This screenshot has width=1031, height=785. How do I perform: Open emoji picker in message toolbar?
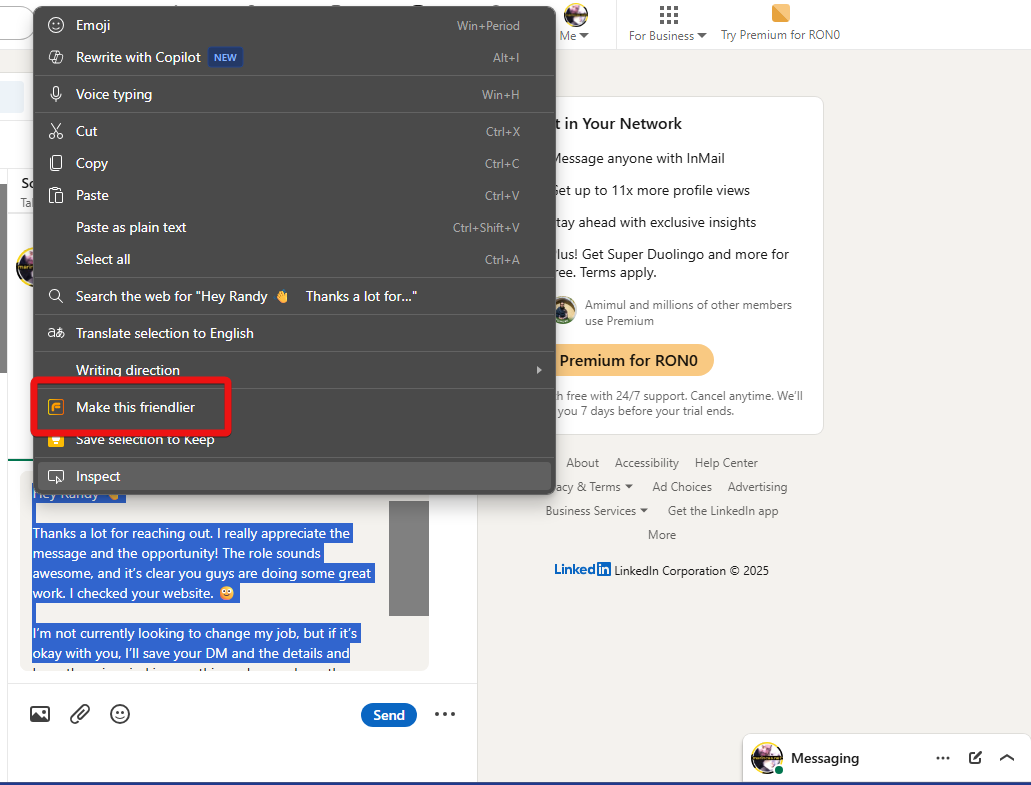pos(120,714)
